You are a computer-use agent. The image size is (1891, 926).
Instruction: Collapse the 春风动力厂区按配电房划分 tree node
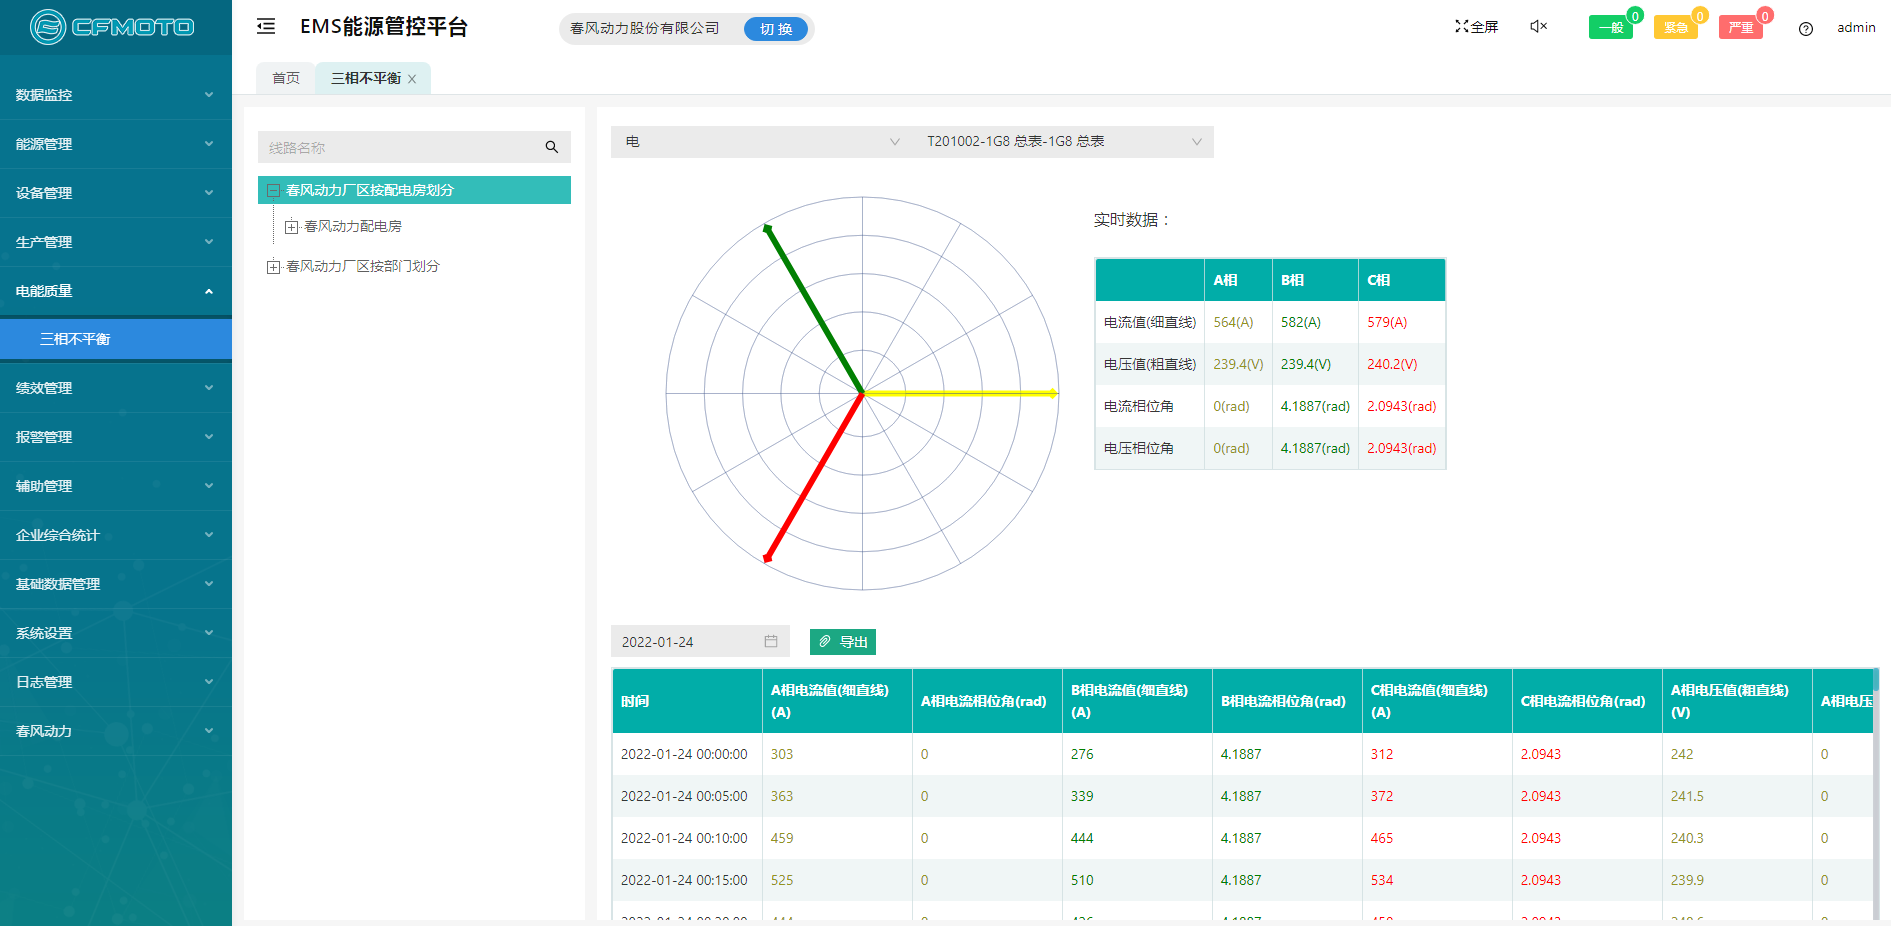pyautogui.click(x=273, y=190)
